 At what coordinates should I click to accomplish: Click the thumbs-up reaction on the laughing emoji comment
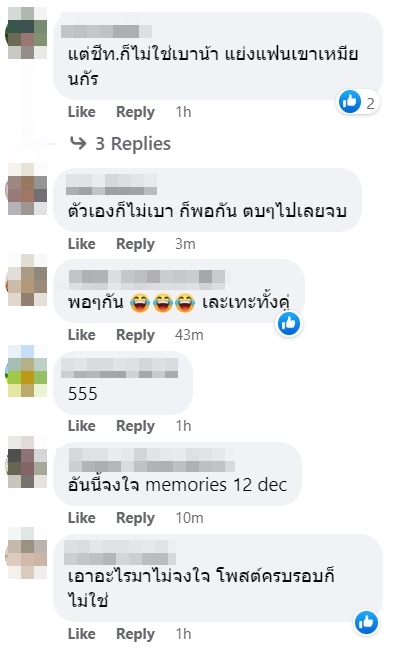pyautogui.click(x=289, y=324)
